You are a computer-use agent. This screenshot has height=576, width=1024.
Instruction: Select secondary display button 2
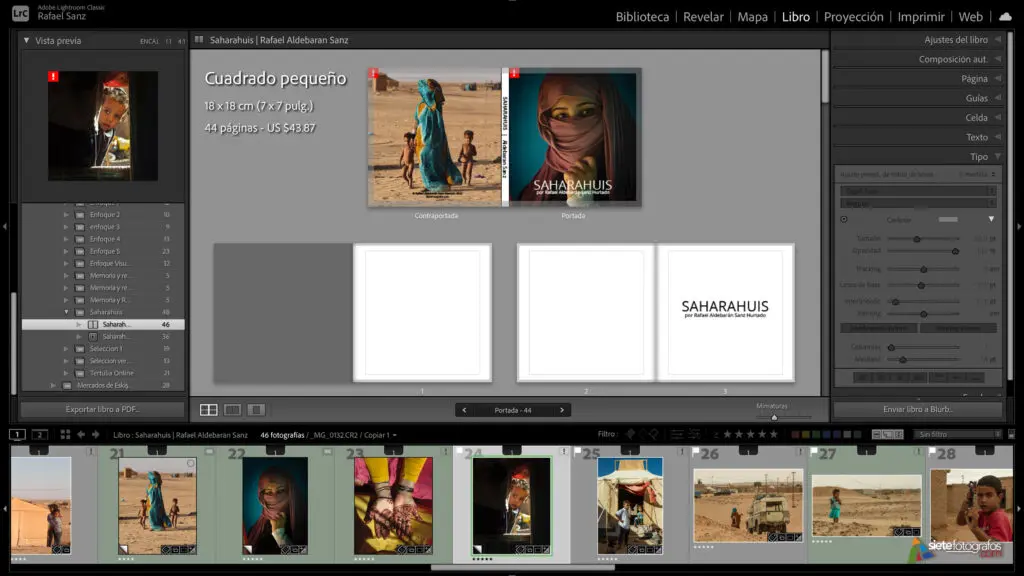(x=39, y=435)
